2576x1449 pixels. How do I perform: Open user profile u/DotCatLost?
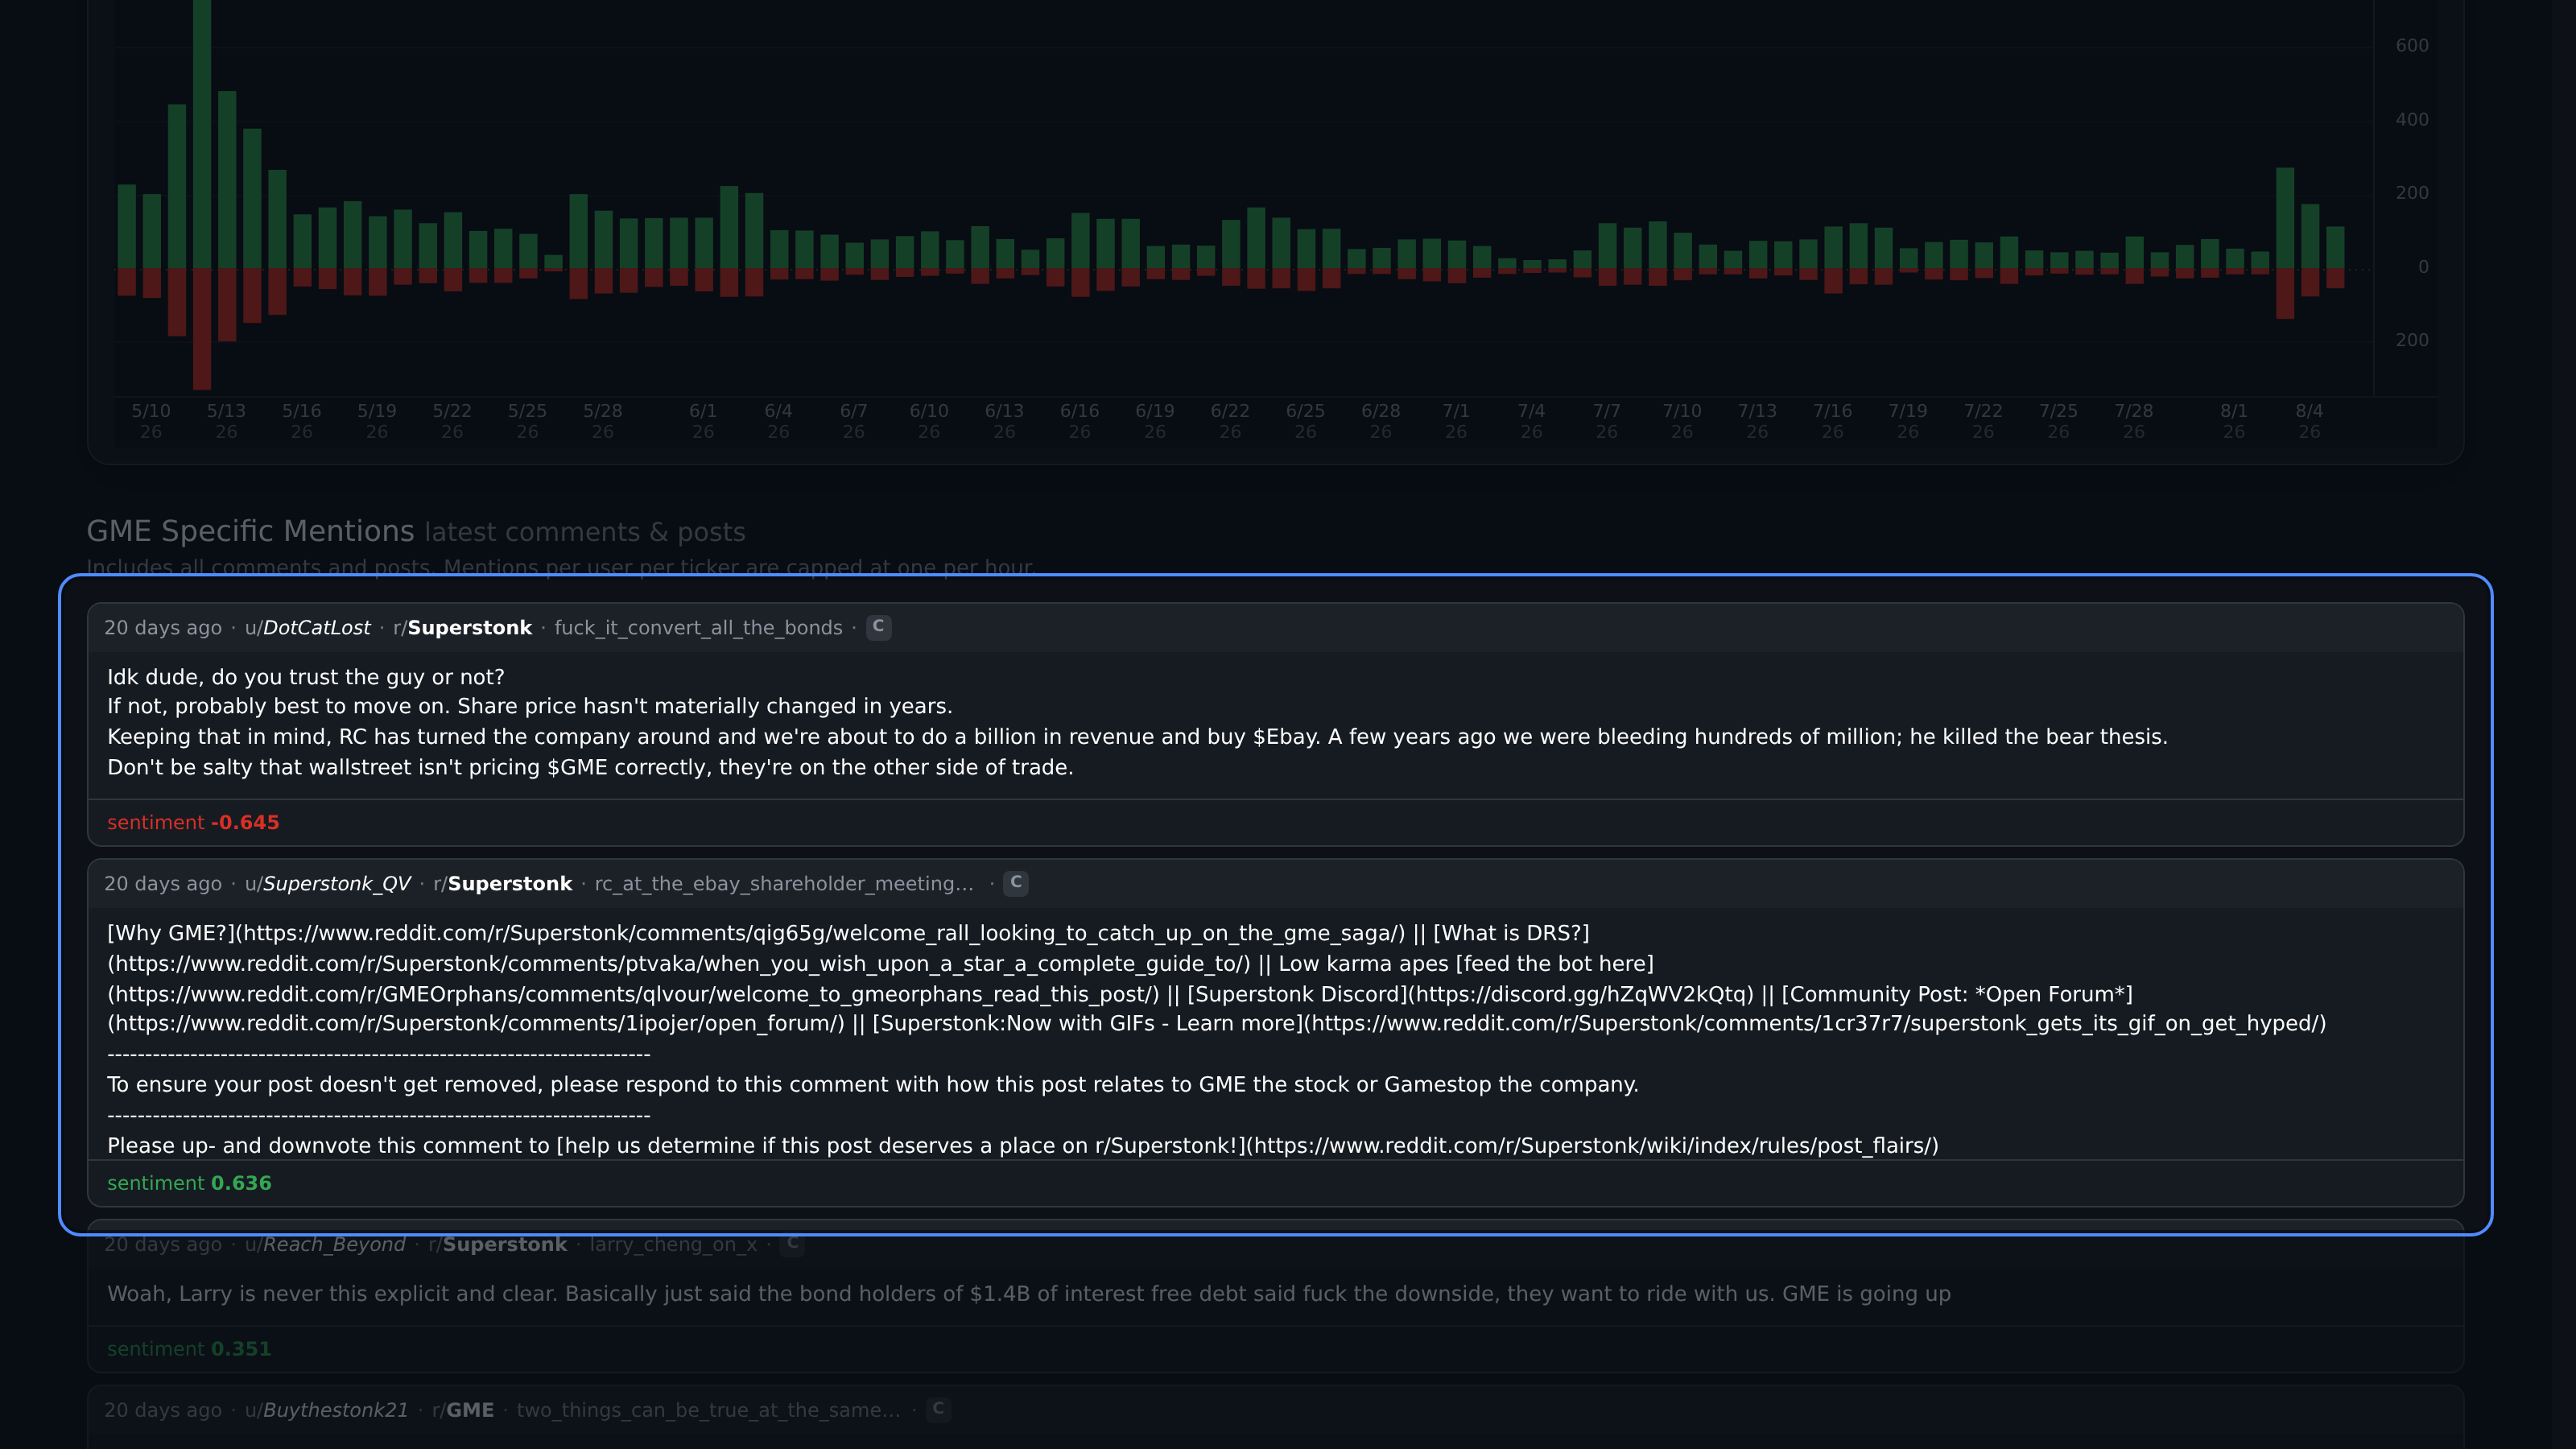click(x=307, y=628)
